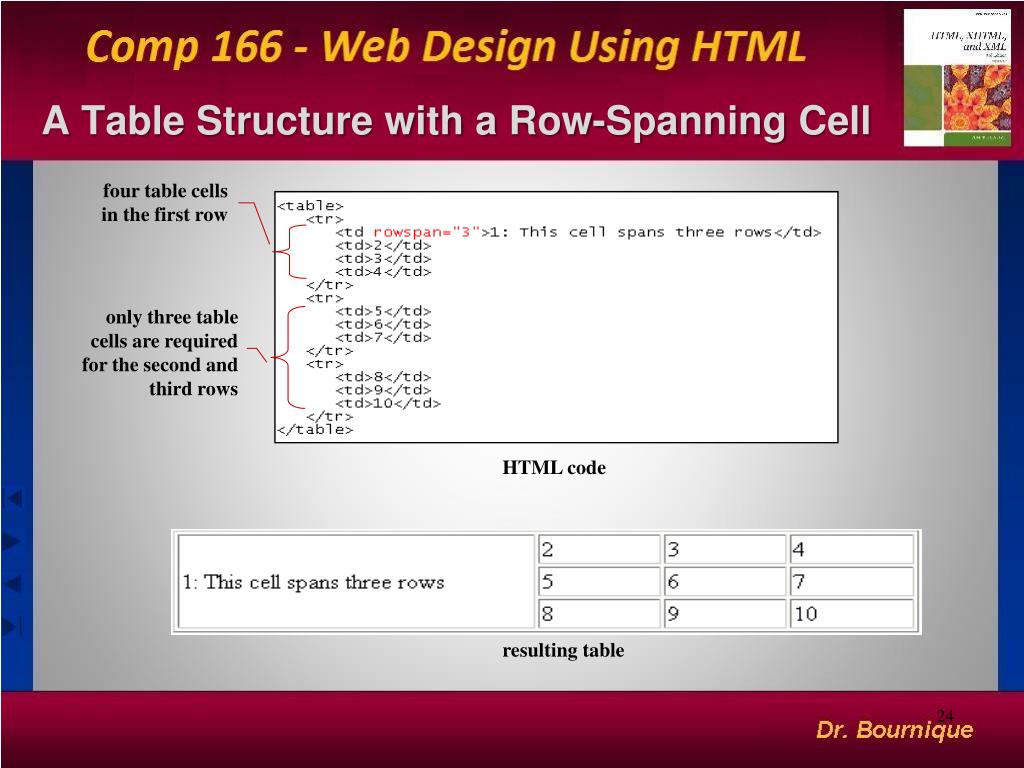1024x768 pixels.
Task: Click the 'four table cells in the first row' note
Action: [x=165, y=202]
